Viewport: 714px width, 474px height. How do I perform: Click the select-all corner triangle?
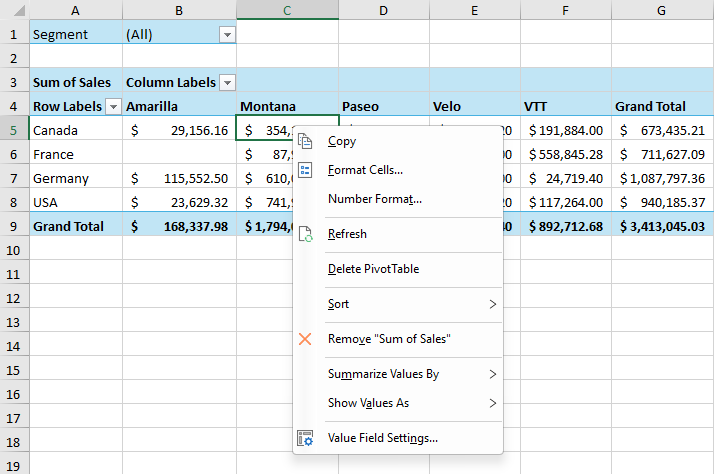click(x=19, y=10)
